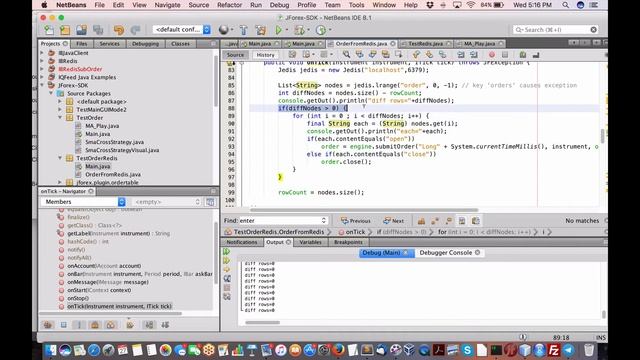The image size is (640, 360).
Task: Toggle the History view button
Action: (265, 55)
